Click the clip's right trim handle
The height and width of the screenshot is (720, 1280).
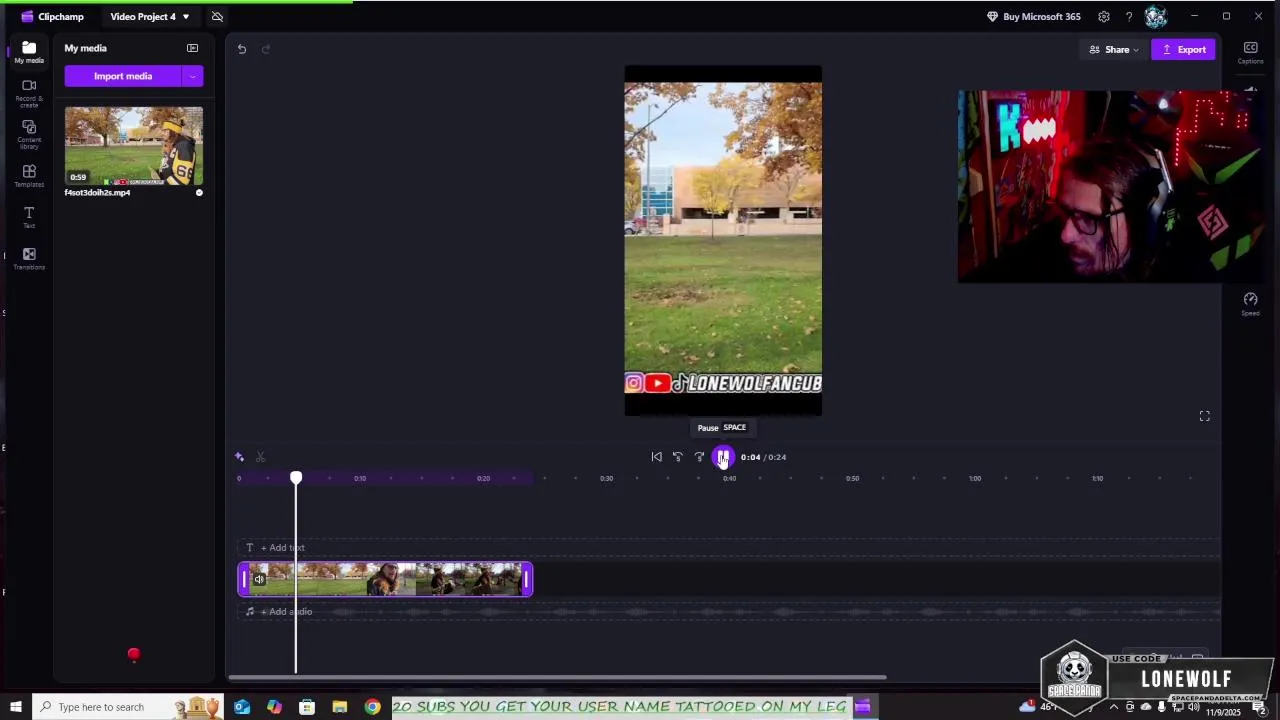point(527,579)
